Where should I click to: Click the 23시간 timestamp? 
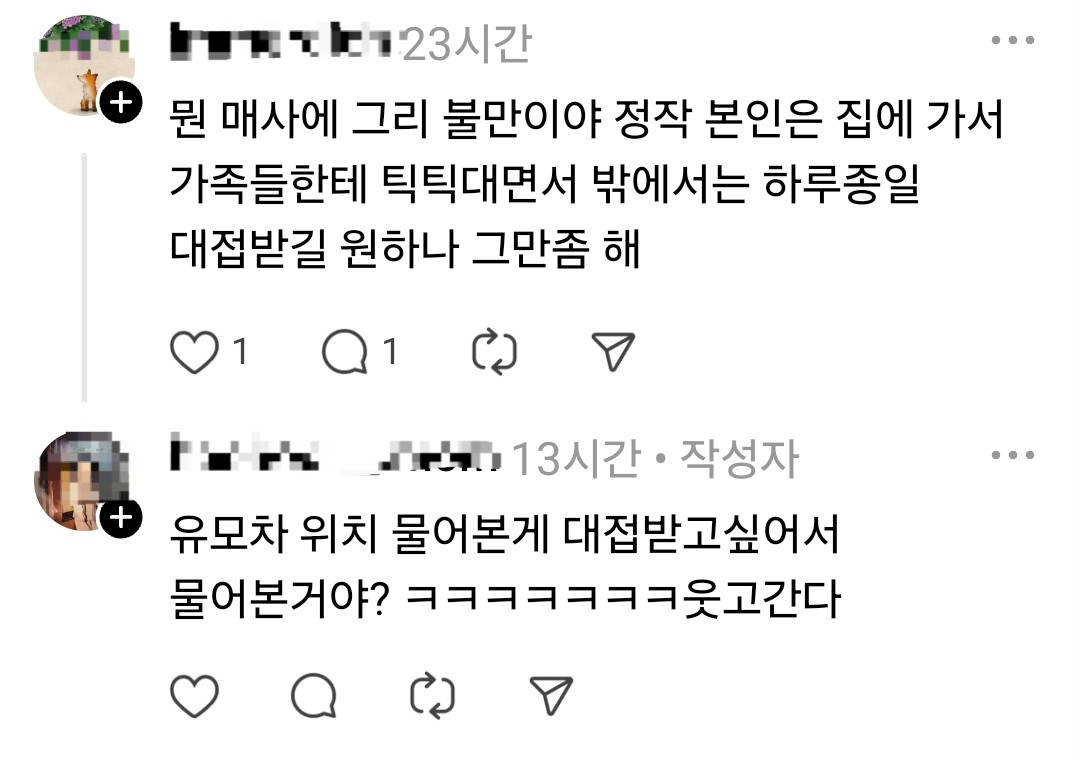(467, 44)
